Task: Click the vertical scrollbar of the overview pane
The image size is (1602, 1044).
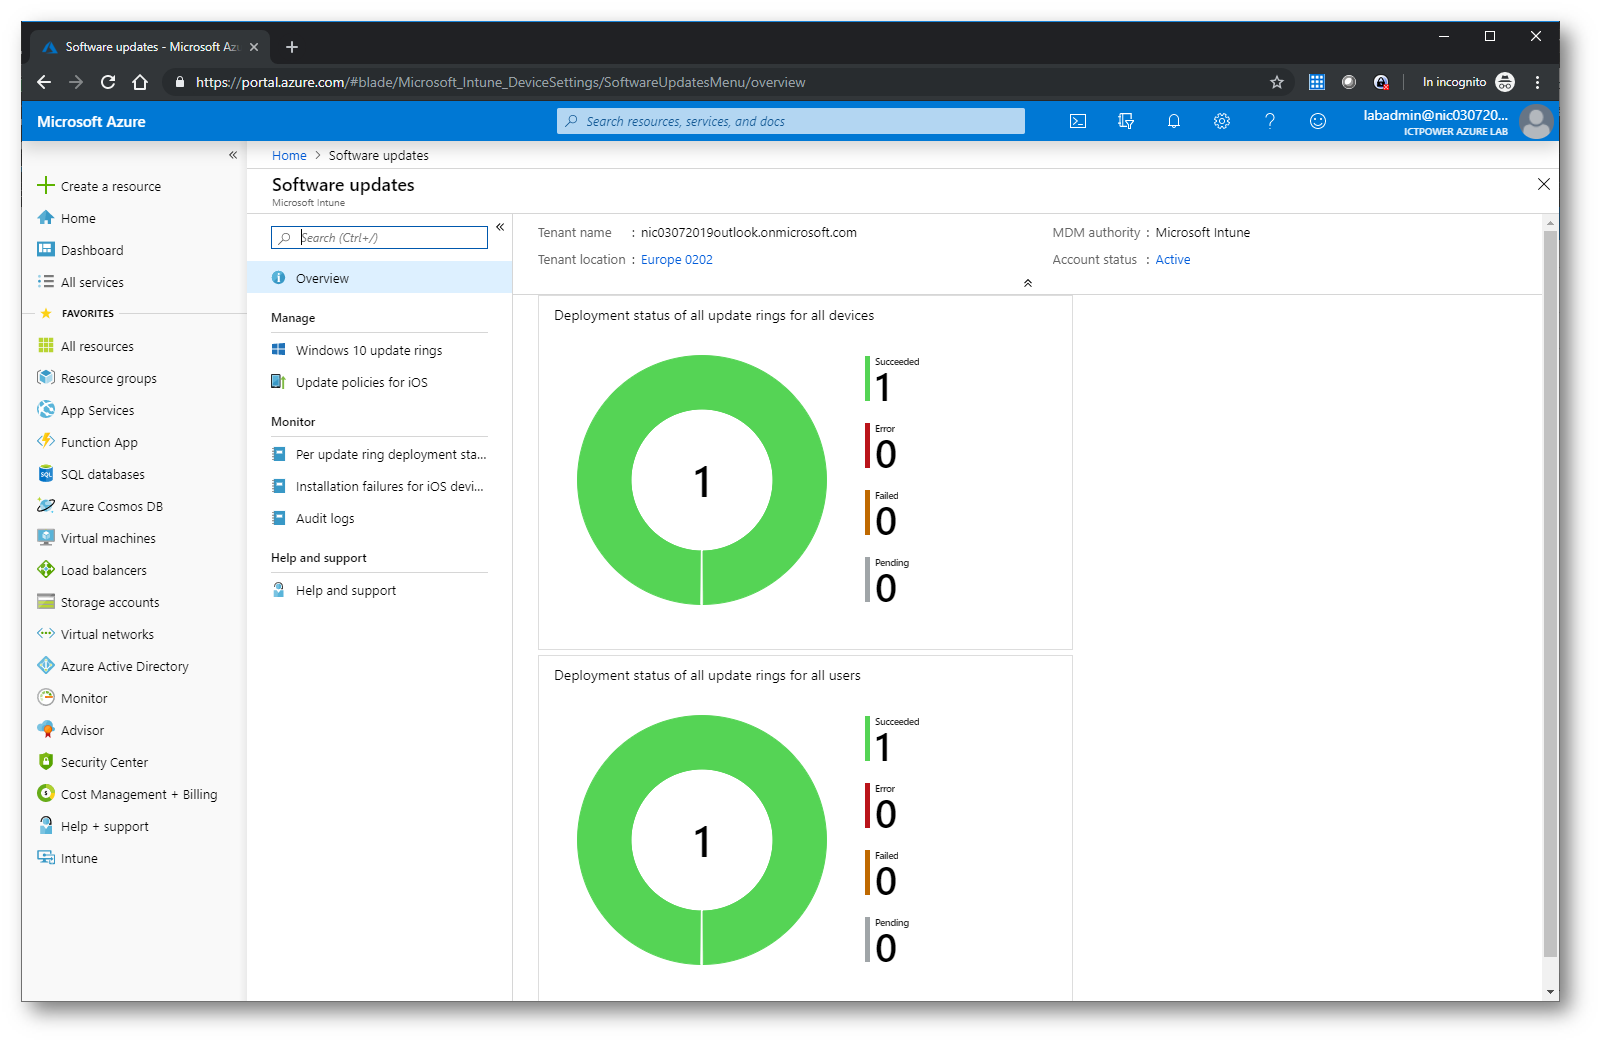Action: point(1551,594)
